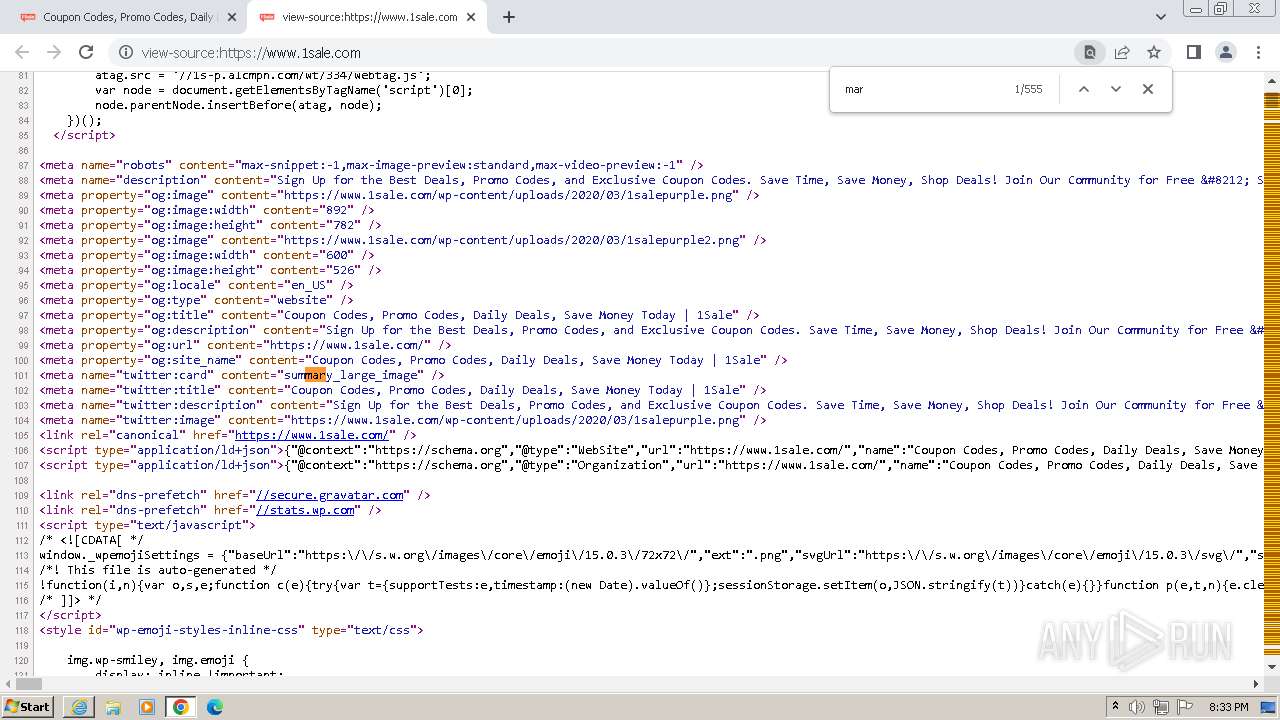Viewport: 1280px width, 720px height.
Task: Click the horizontal scrollbar left arrow
Action: tap(6, 684)
